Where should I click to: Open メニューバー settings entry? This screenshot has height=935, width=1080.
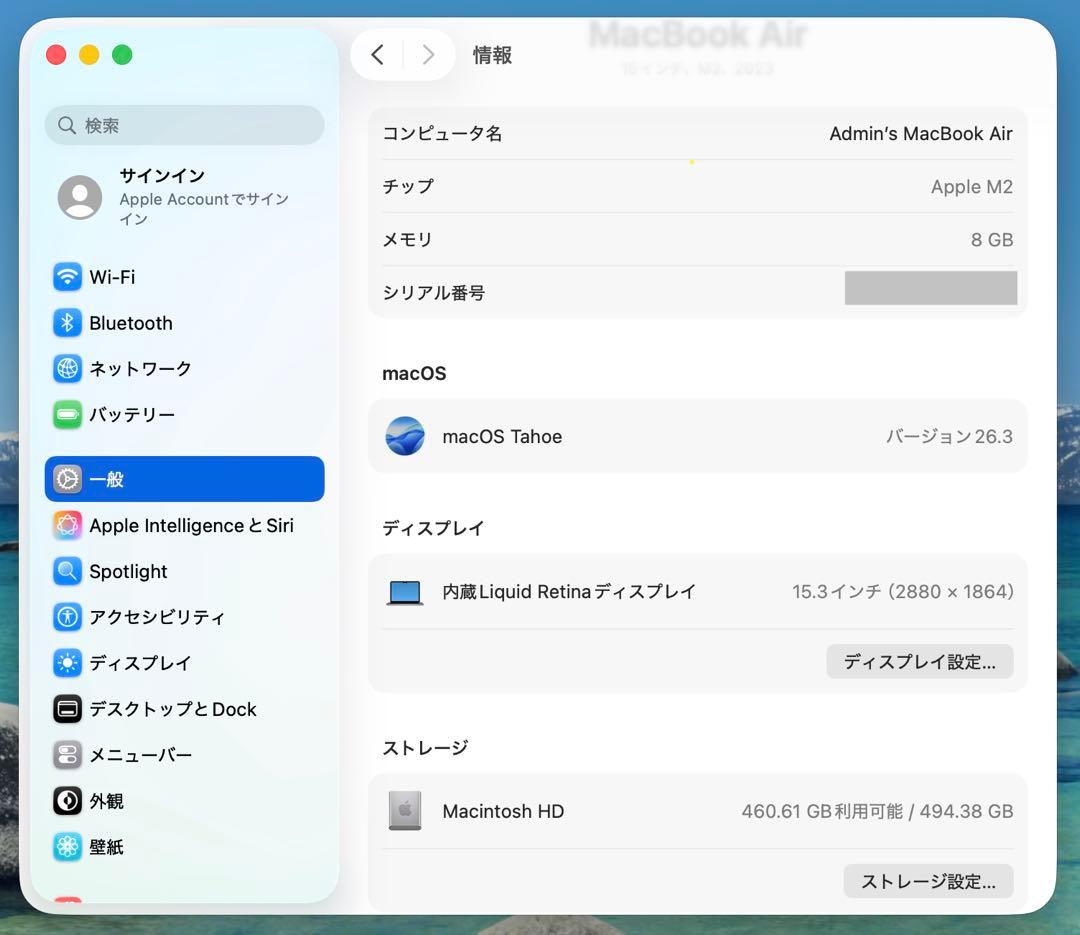tap(66, 755)
